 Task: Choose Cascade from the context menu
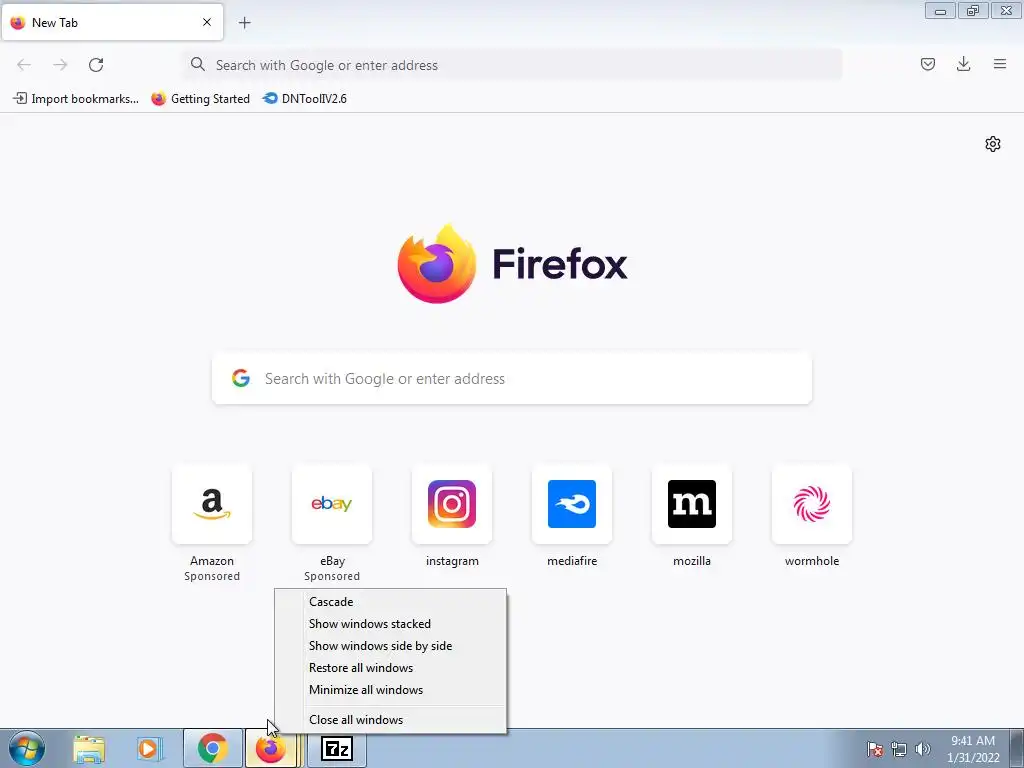coord(391,601)
